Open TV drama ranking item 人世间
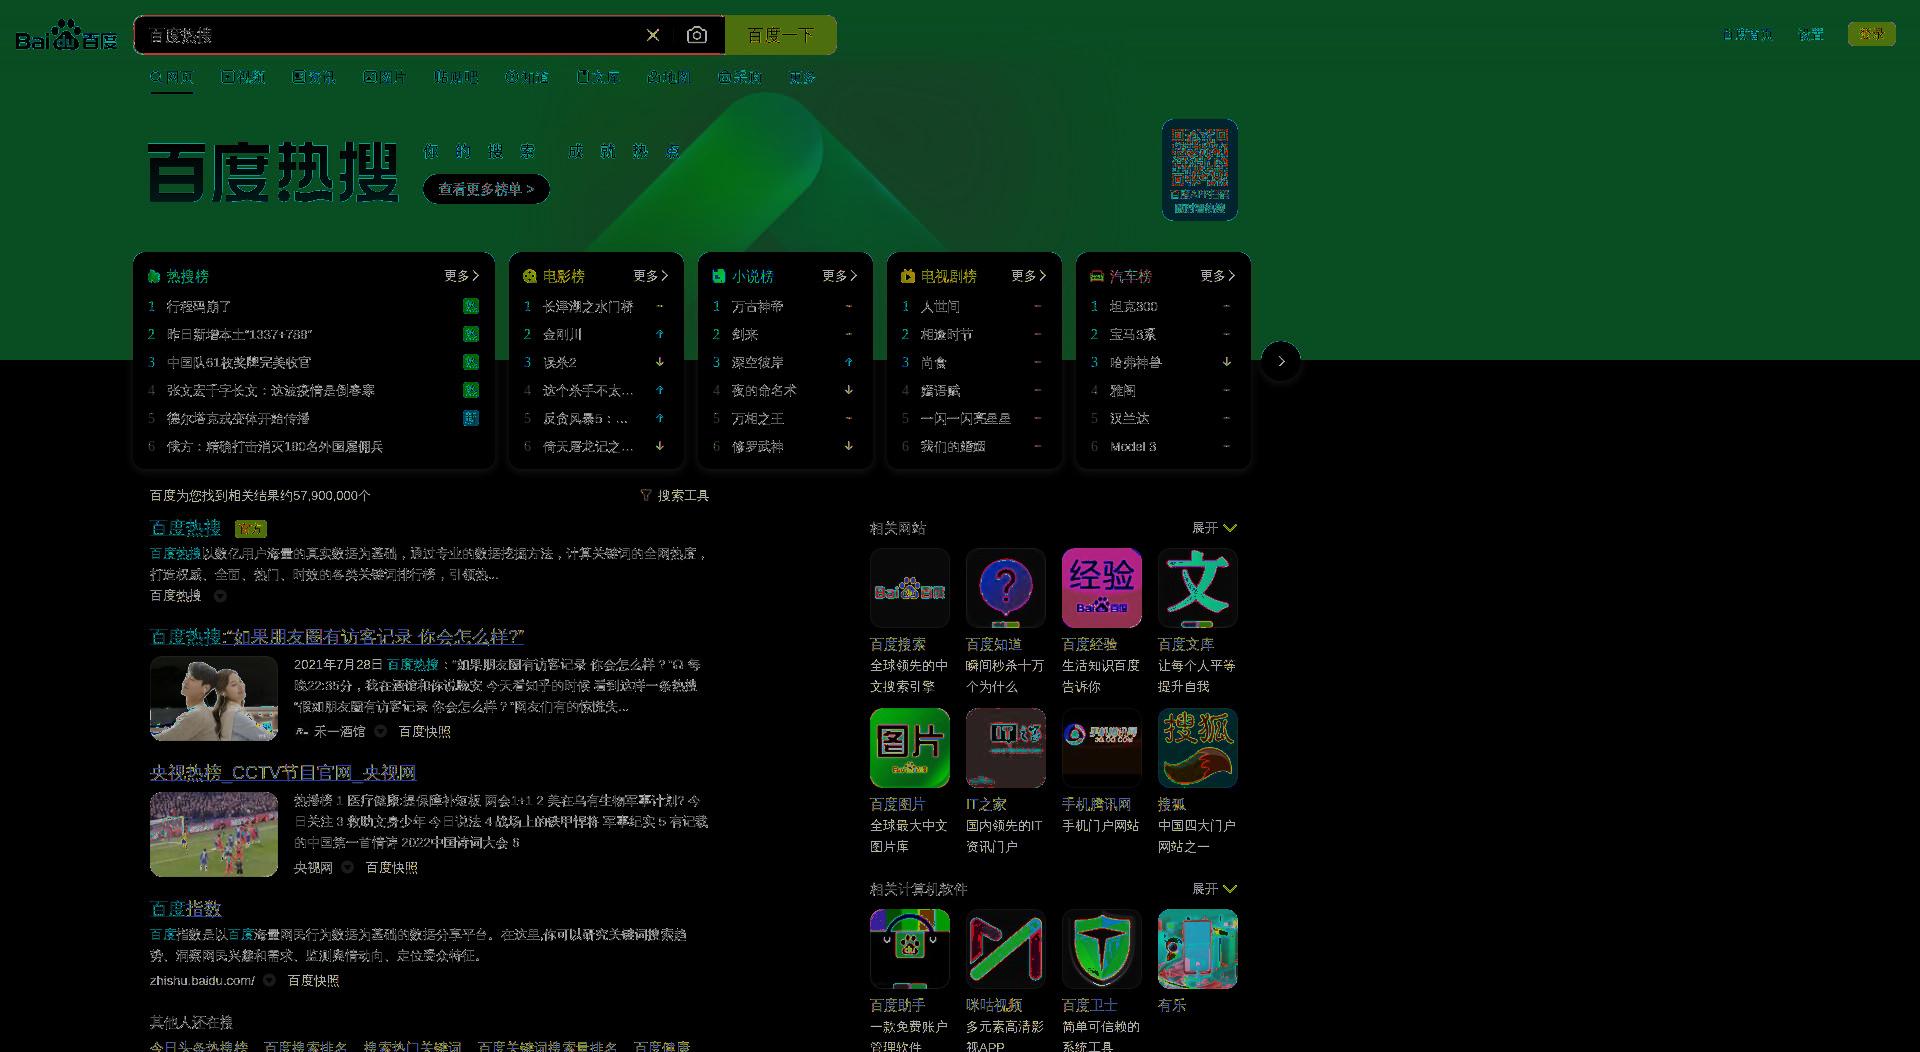This screenshot has width=1920, height=1052. click(x=940, y=306)
